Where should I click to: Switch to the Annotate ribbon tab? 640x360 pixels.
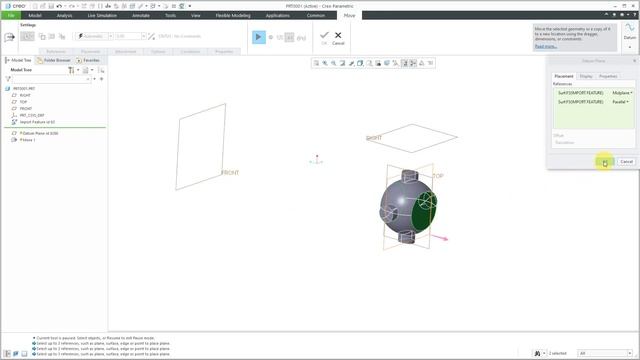(141, 16)
